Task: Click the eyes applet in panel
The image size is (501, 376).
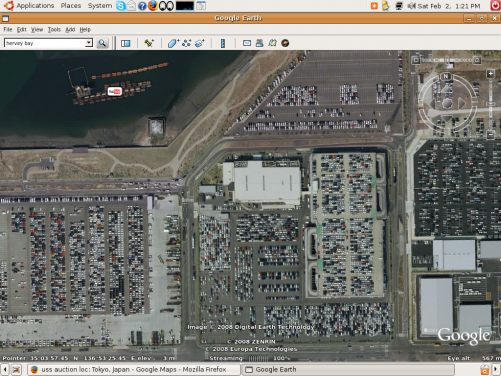Action: click(166, 6)
